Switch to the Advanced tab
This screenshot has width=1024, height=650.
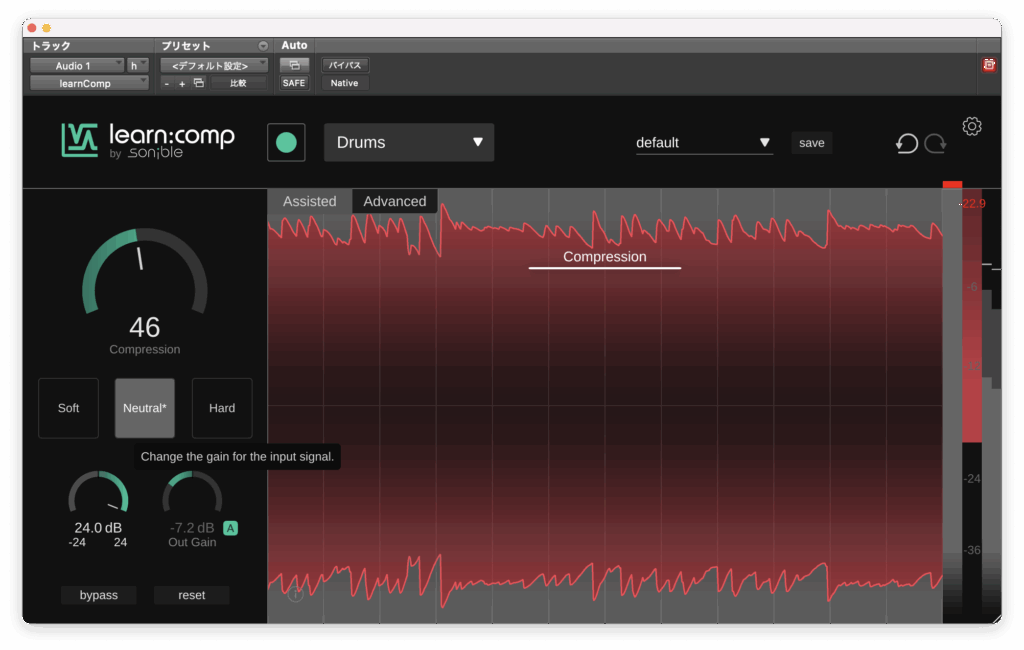[x=394, y=201]
